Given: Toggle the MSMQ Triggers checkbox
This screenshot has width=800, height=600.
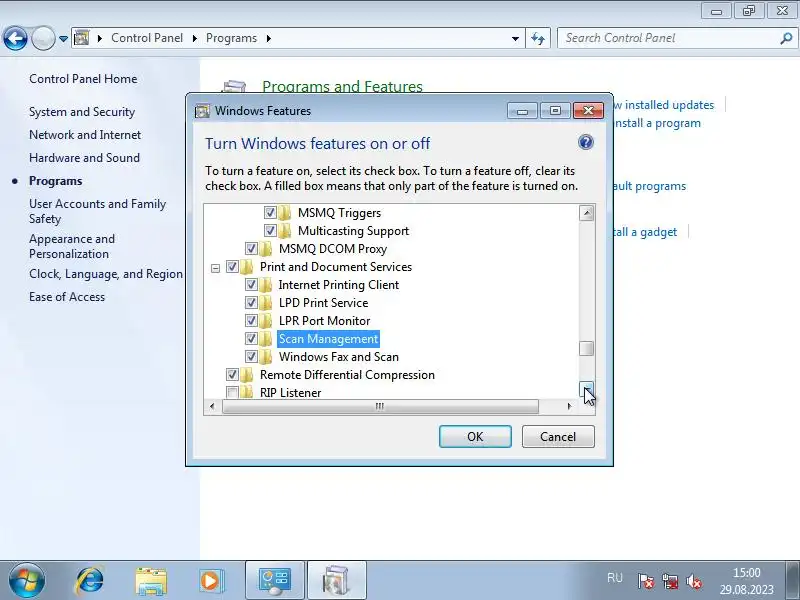Looking at the screenshot, I should [270, 212].
